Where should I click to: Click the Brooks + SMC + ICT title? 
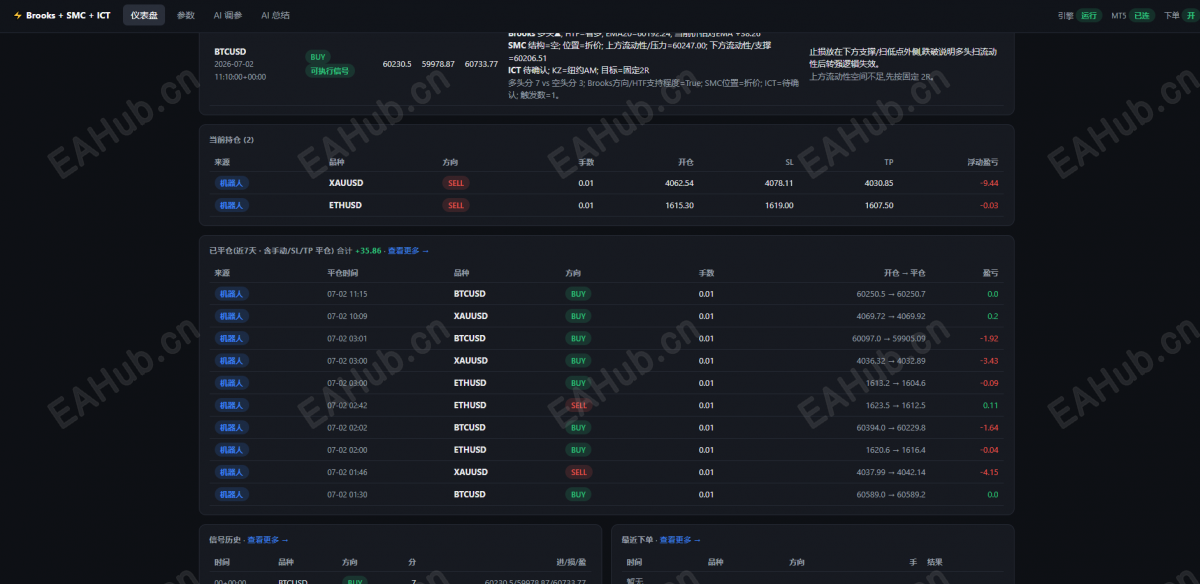(68, 16)
